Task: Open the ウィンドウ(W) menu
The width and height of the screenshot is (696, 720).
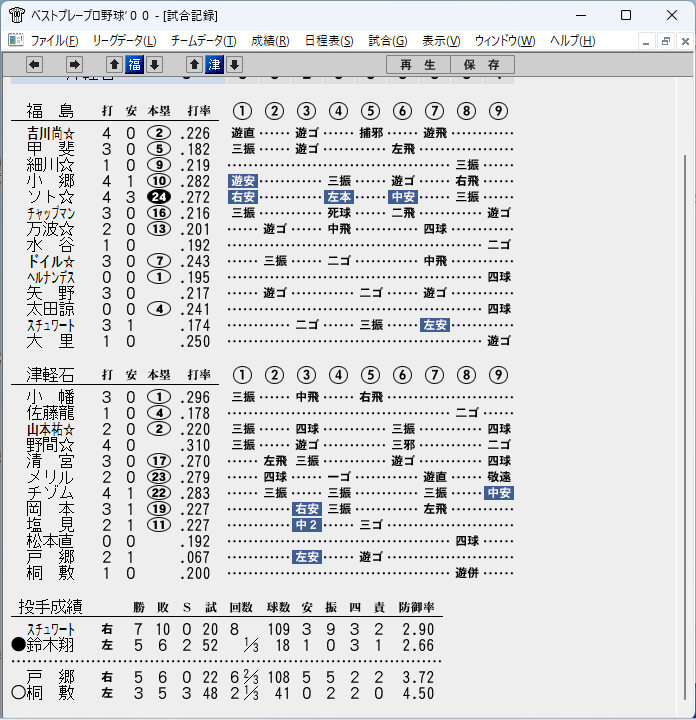Action: [505, 41]
